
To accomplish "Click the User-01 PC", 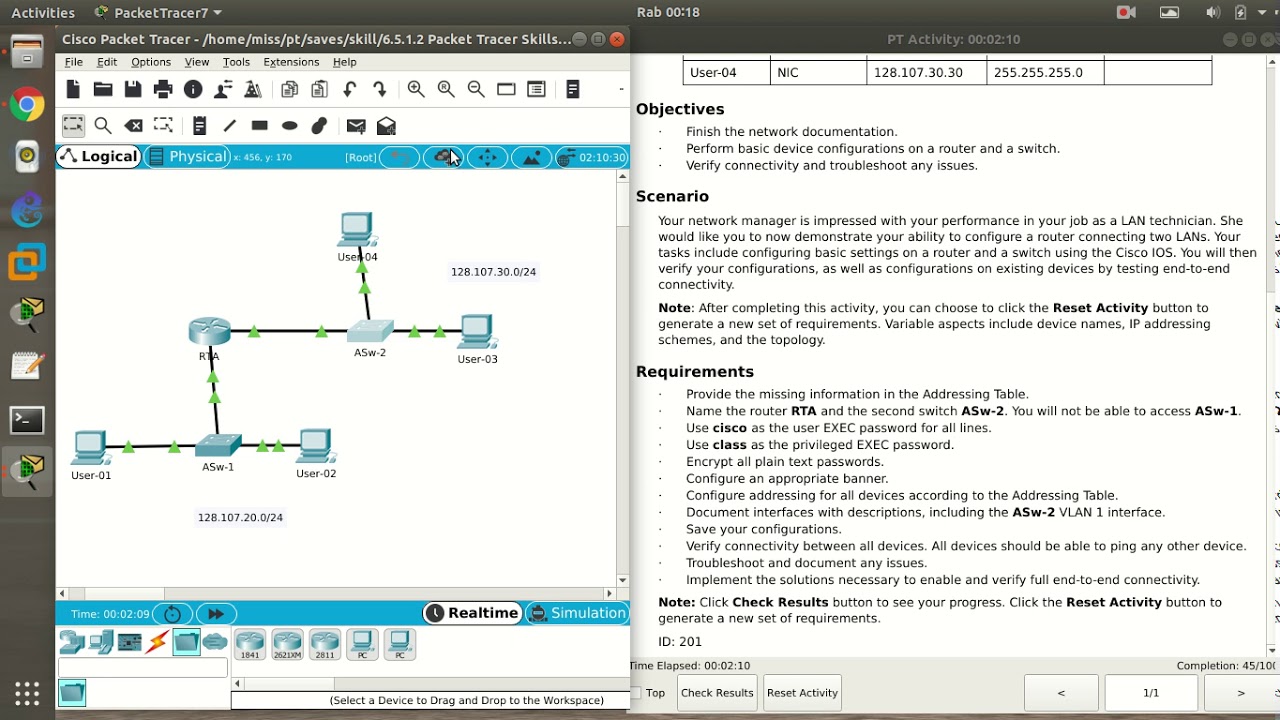I will coord(90,448).
